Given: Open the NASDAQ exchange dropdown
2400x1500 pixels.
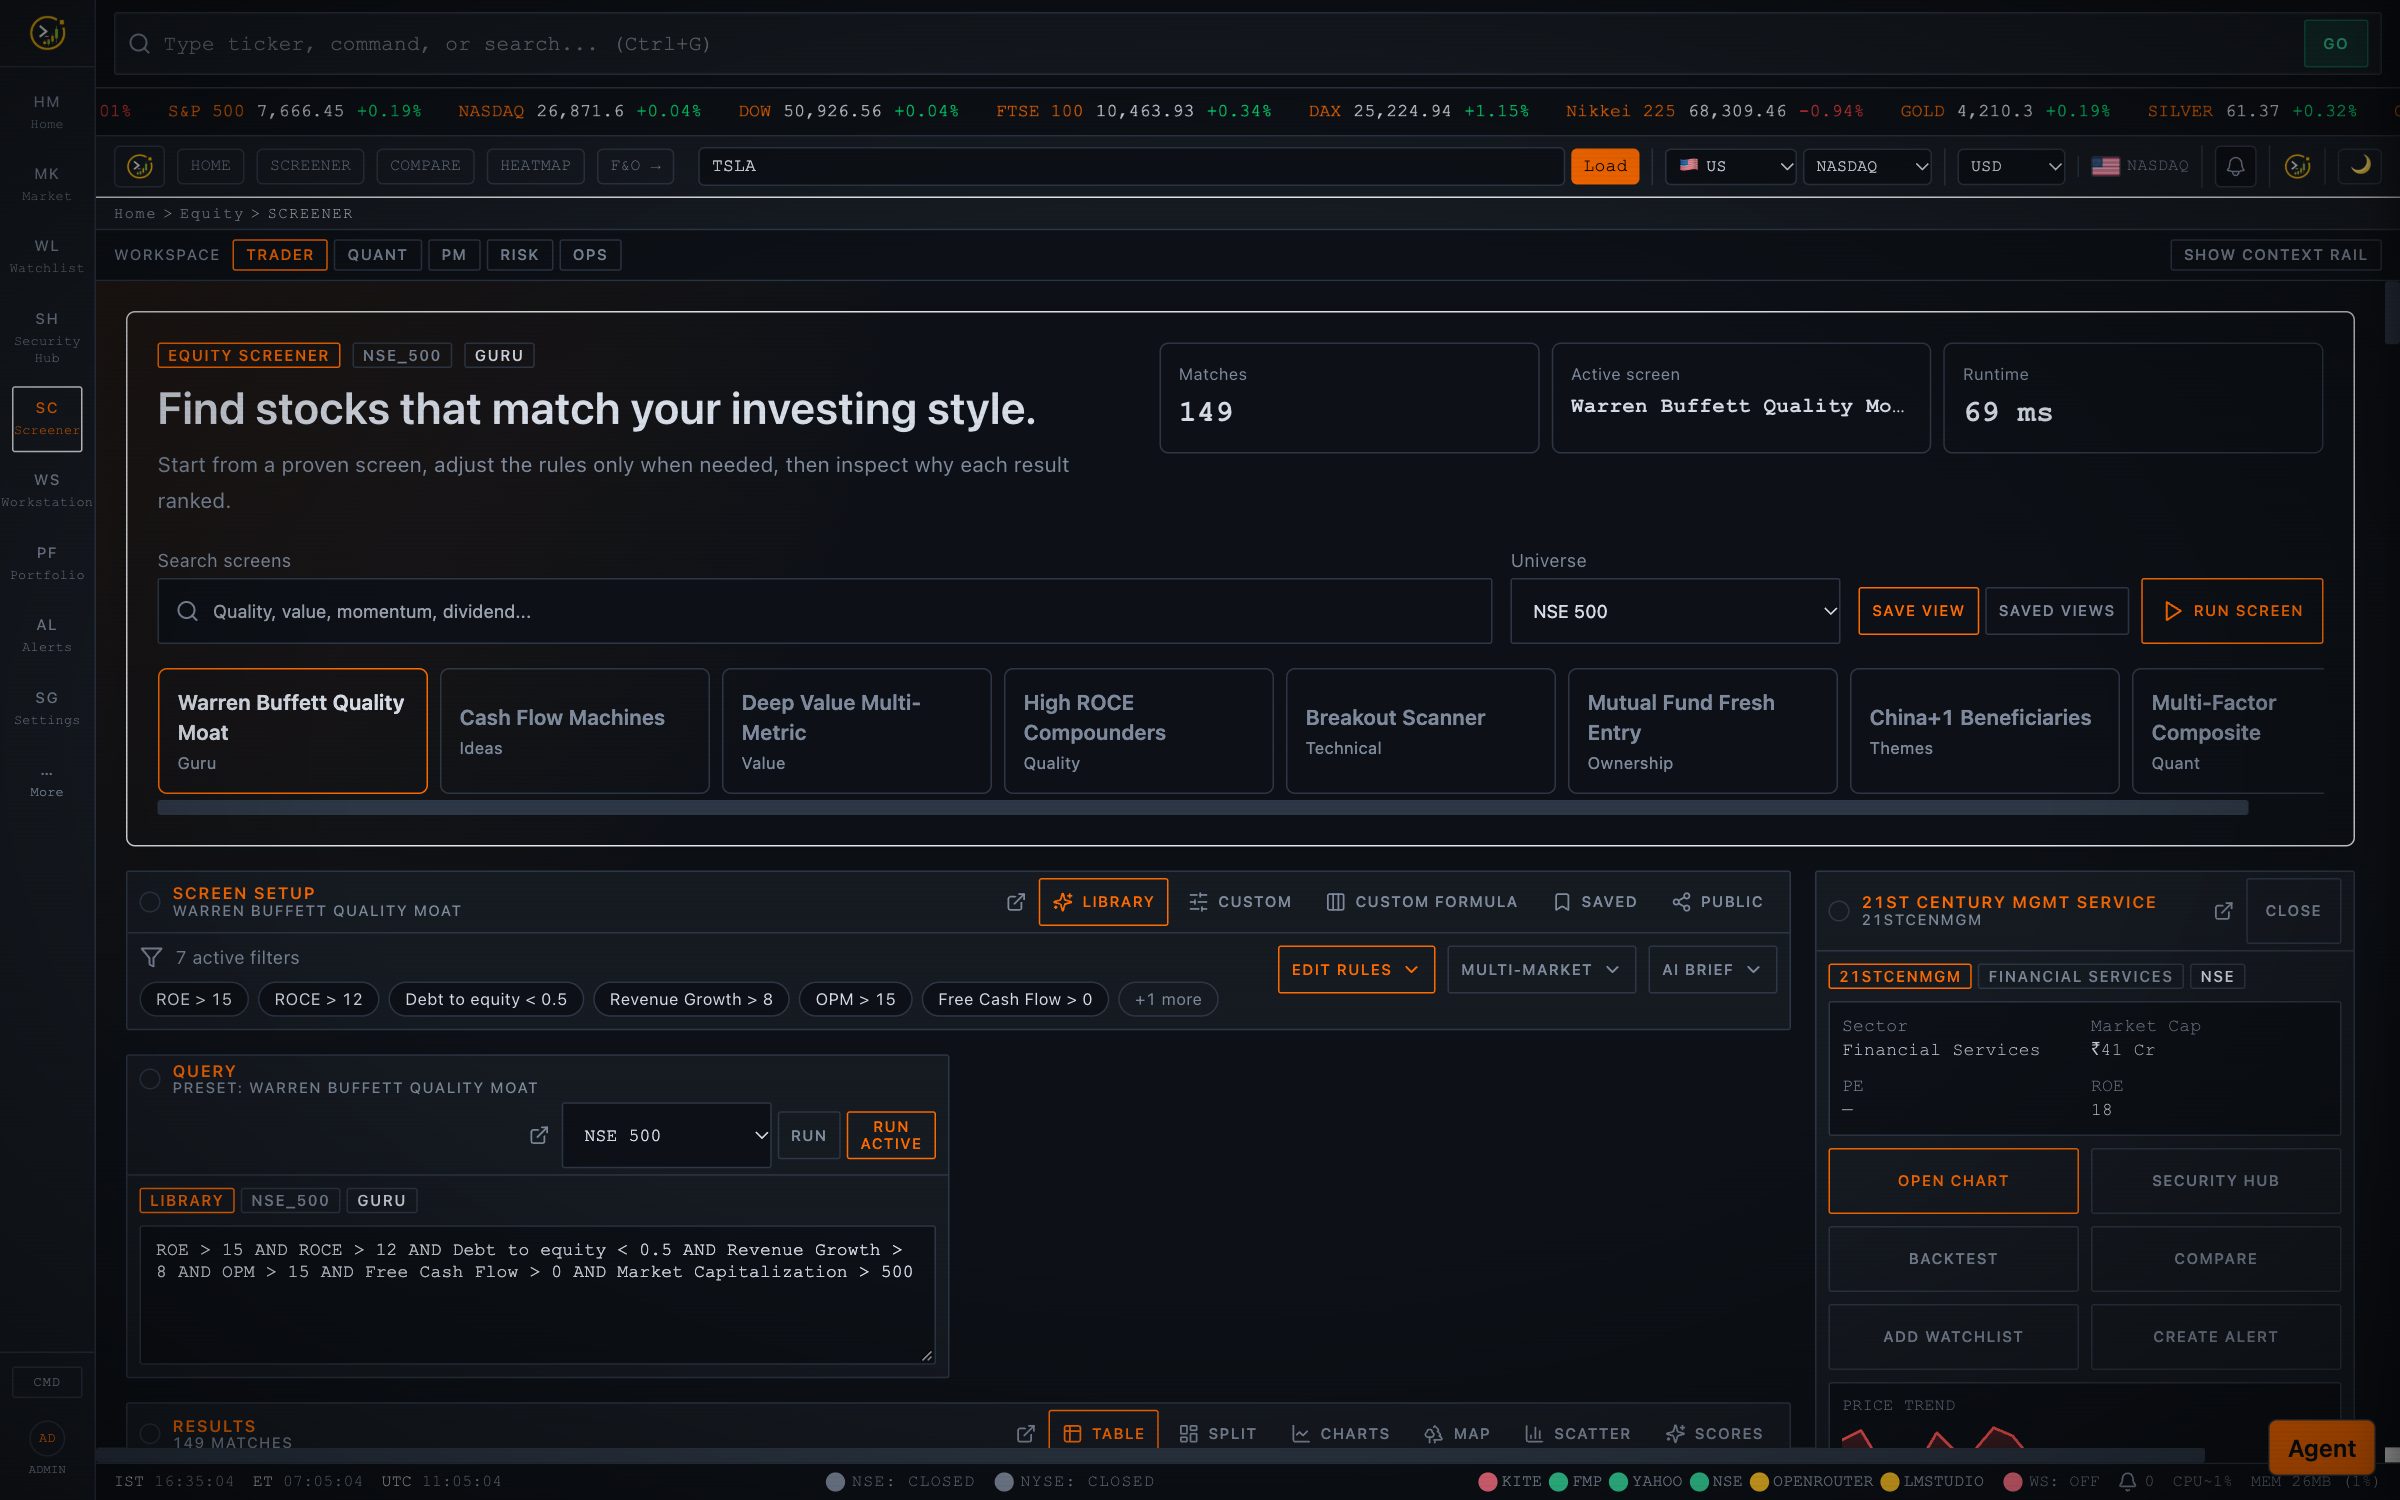Looking at the screenshot, I should [1866, 166].
